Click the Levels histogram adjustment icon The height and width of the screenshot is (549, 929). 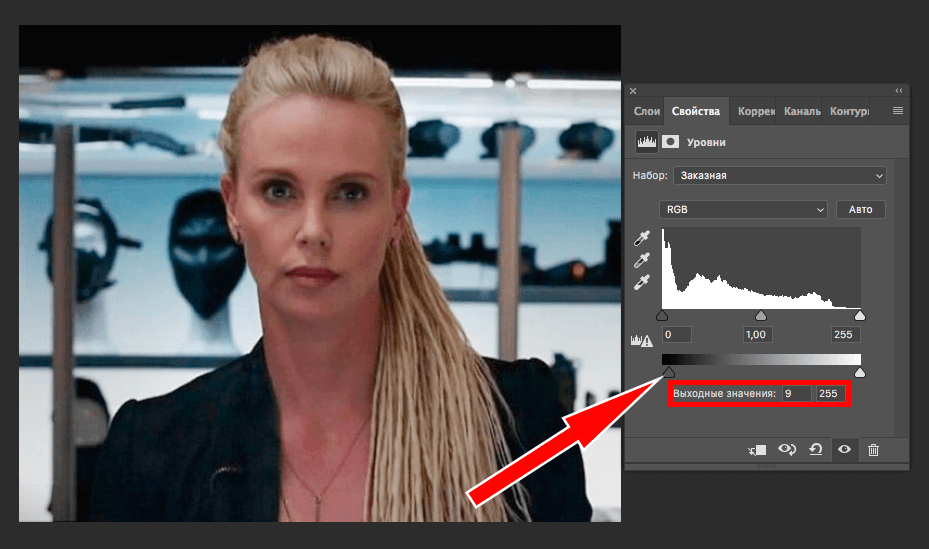point(646,143)
